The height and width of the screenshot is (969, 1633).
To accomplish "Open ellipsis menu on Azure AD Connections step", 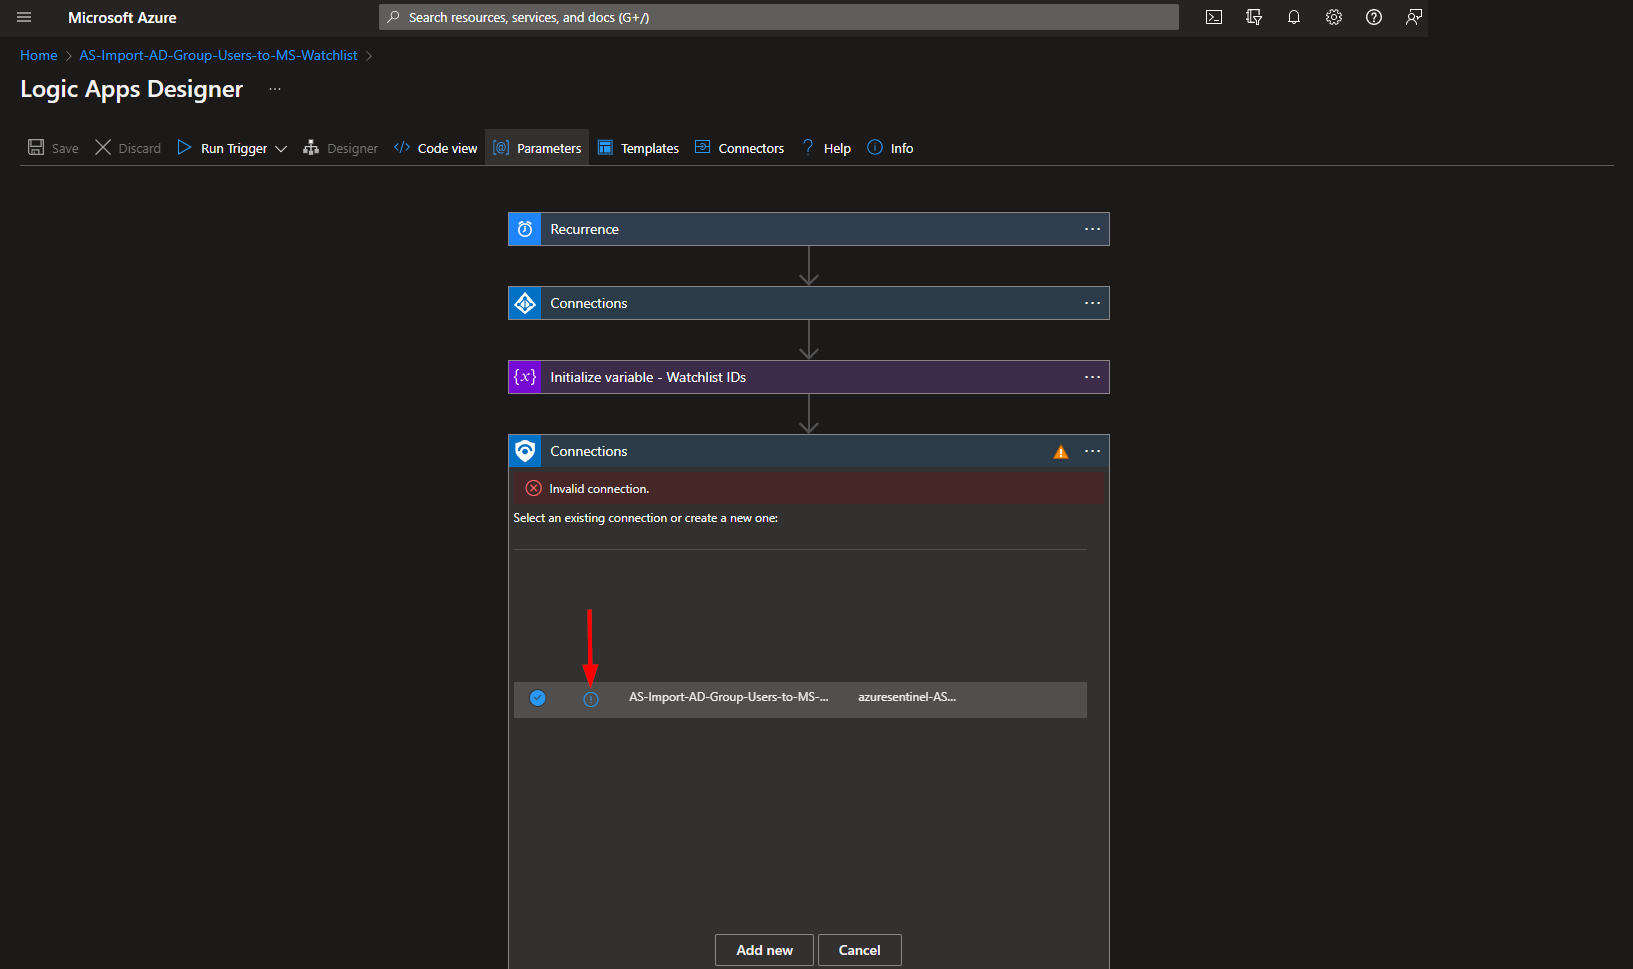I will [1092, 303].
